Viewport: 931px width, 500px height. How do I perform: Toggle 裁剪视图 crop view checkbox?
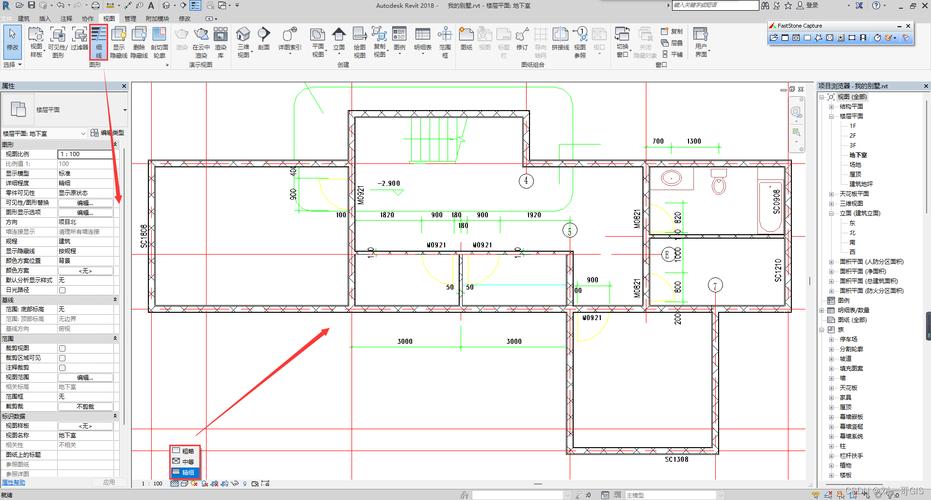pyautogui.click(x=62, y=349)
